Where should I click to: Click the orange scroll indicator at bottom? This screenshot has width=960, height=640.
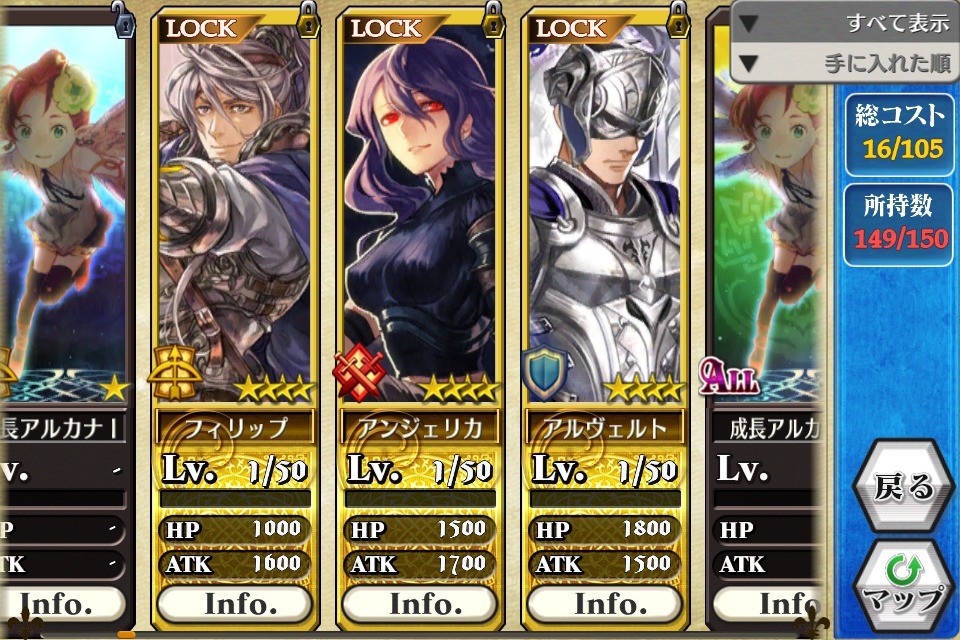(126, 634)
